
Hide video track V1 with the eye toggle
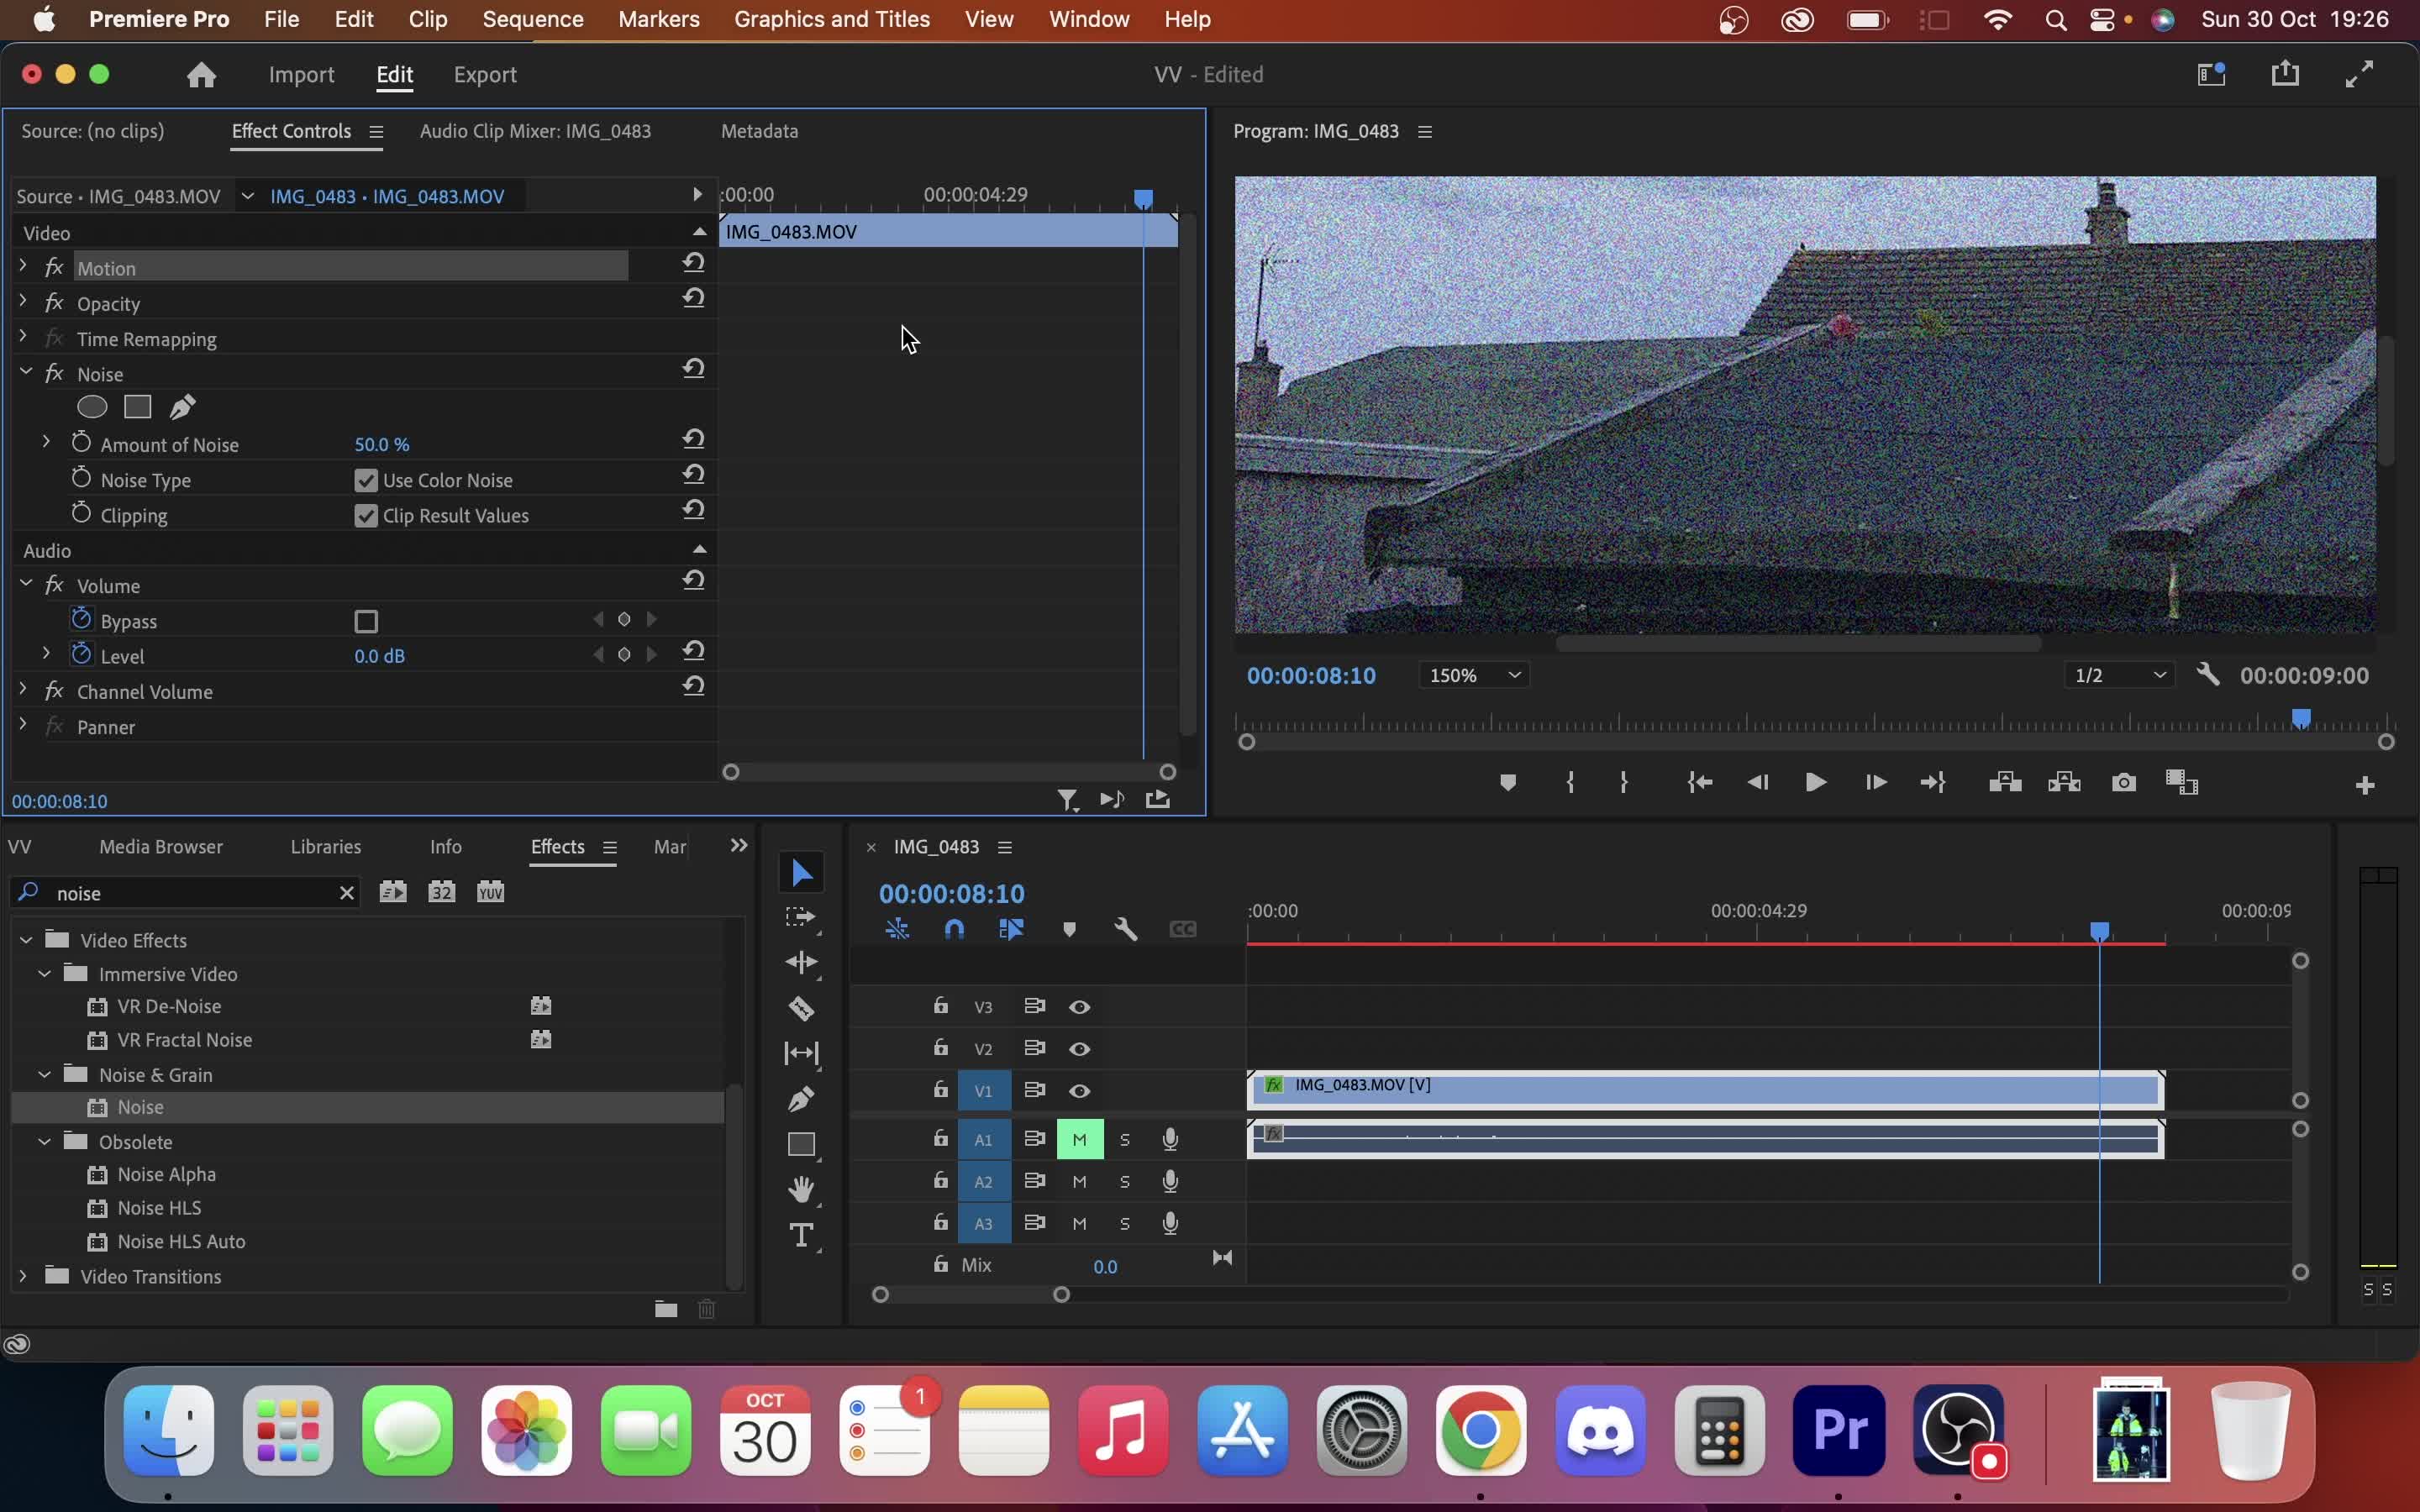coord(1079,1090)
